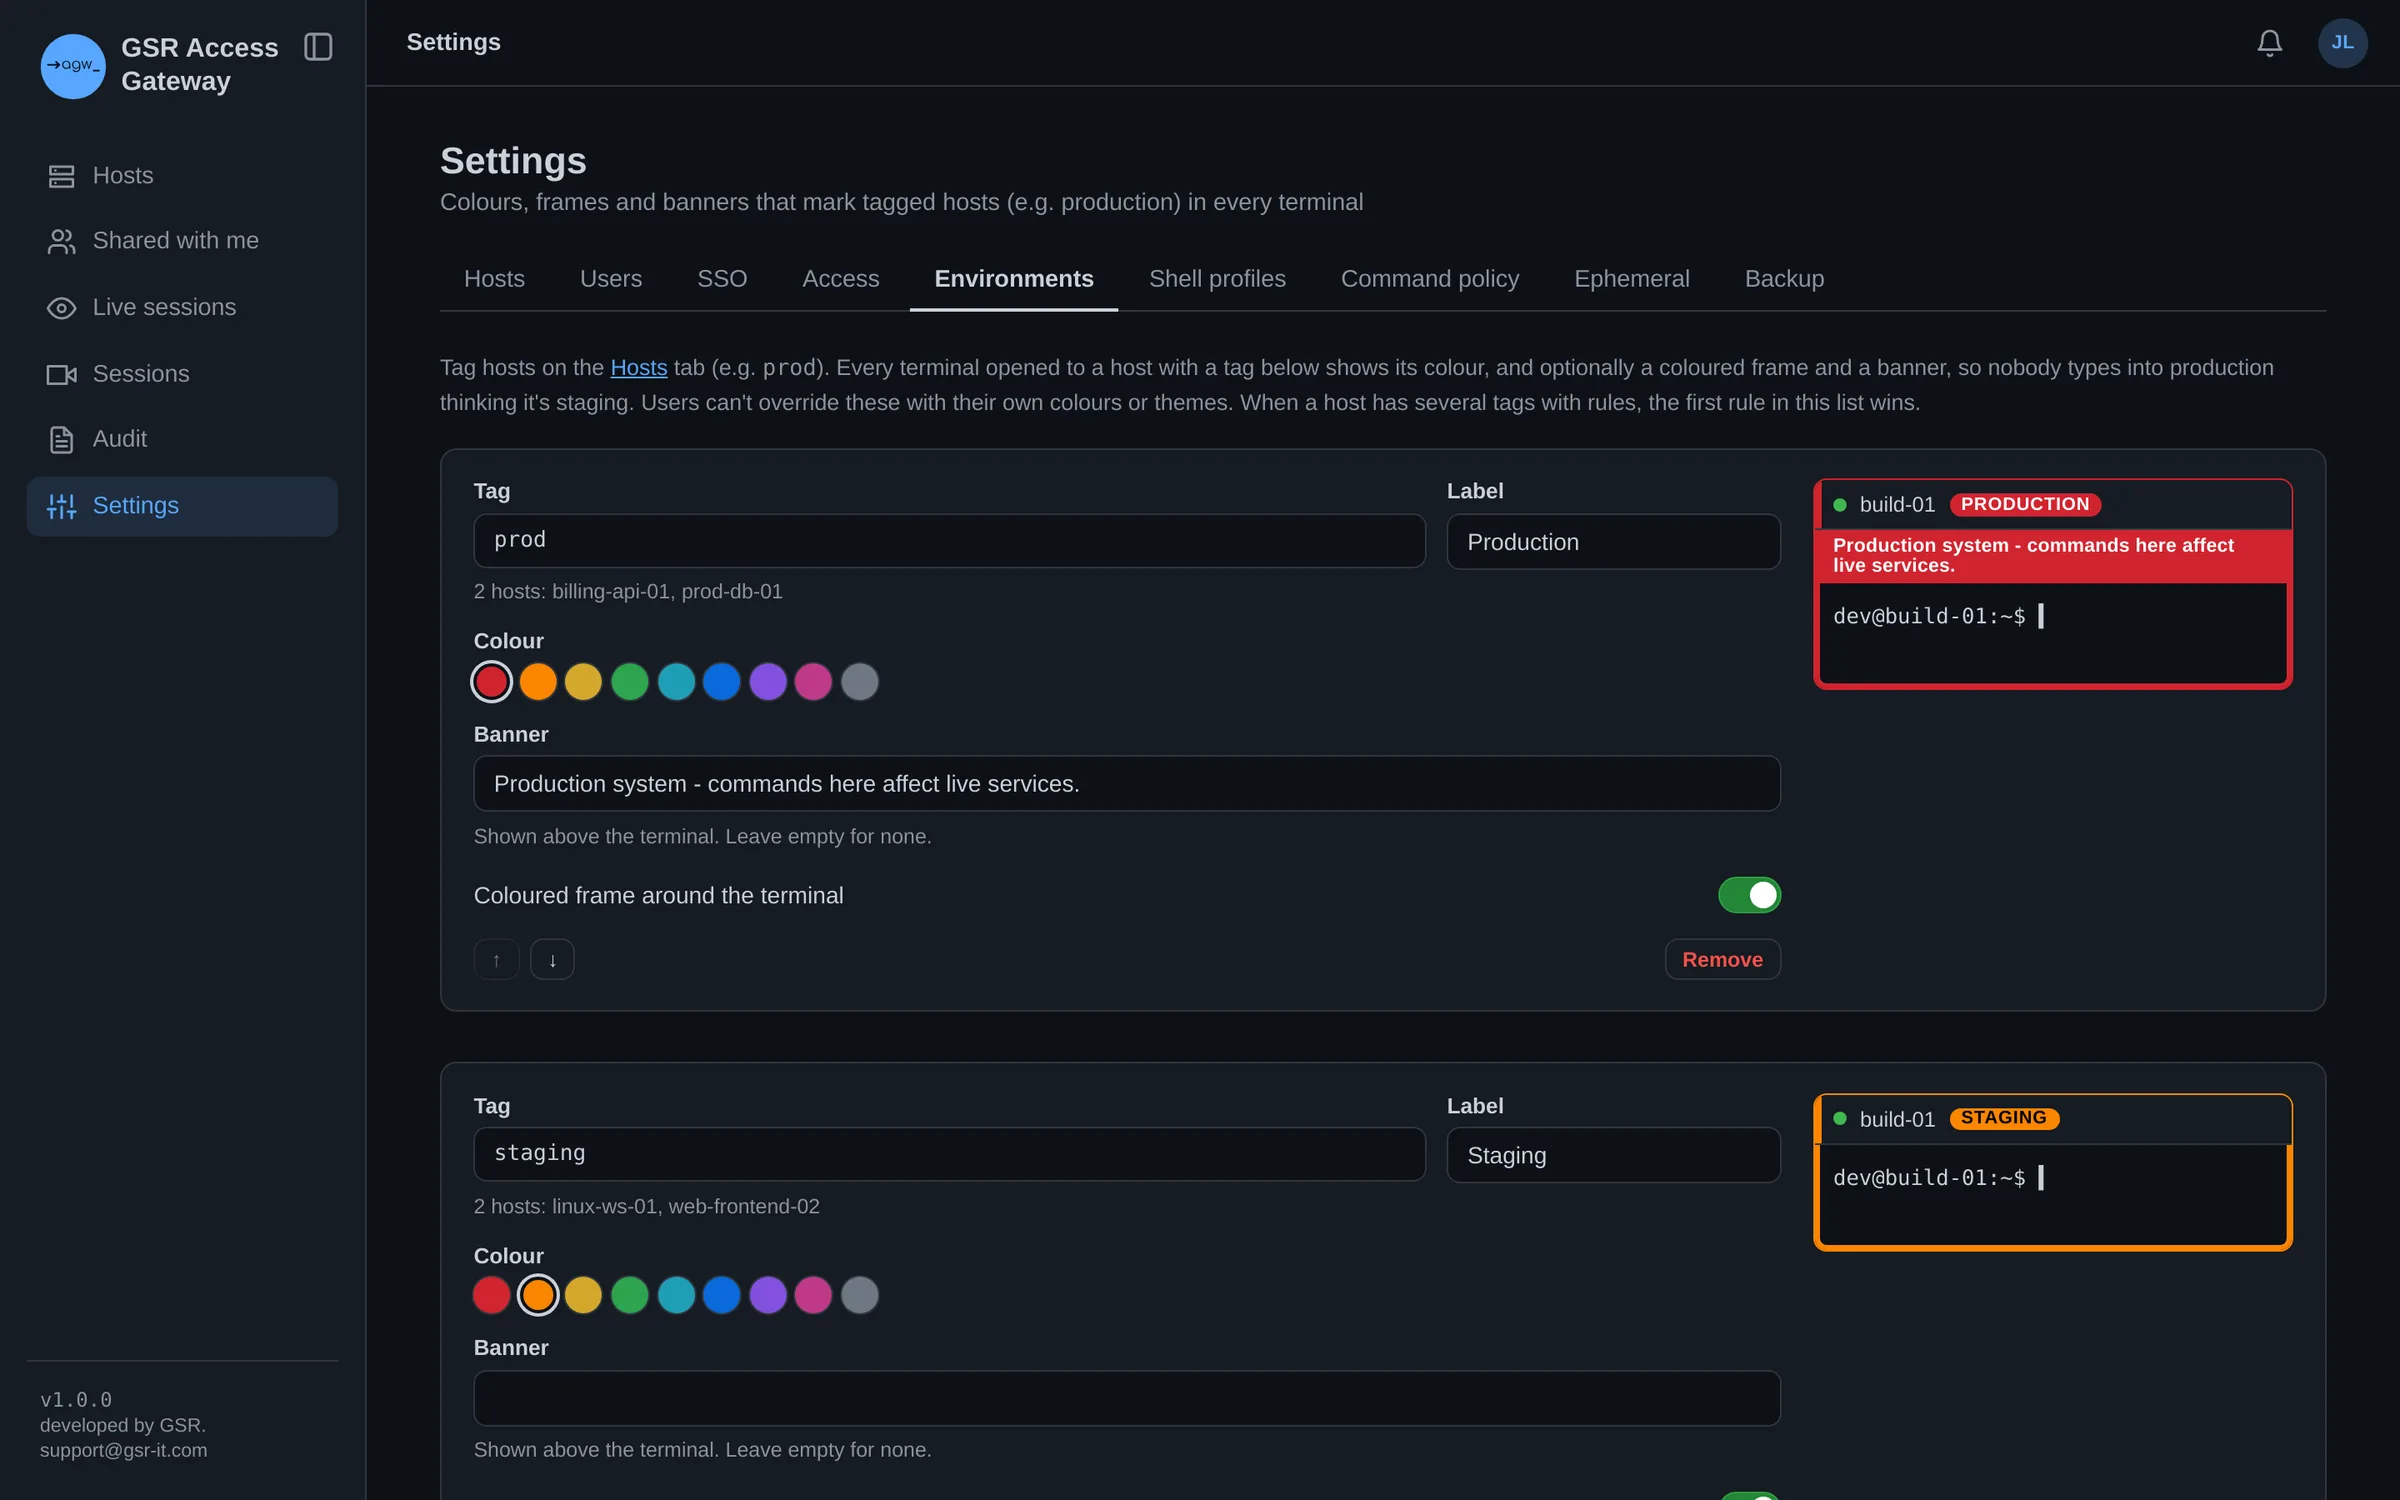Remove the prod environment rule

tap(1722, 959)
